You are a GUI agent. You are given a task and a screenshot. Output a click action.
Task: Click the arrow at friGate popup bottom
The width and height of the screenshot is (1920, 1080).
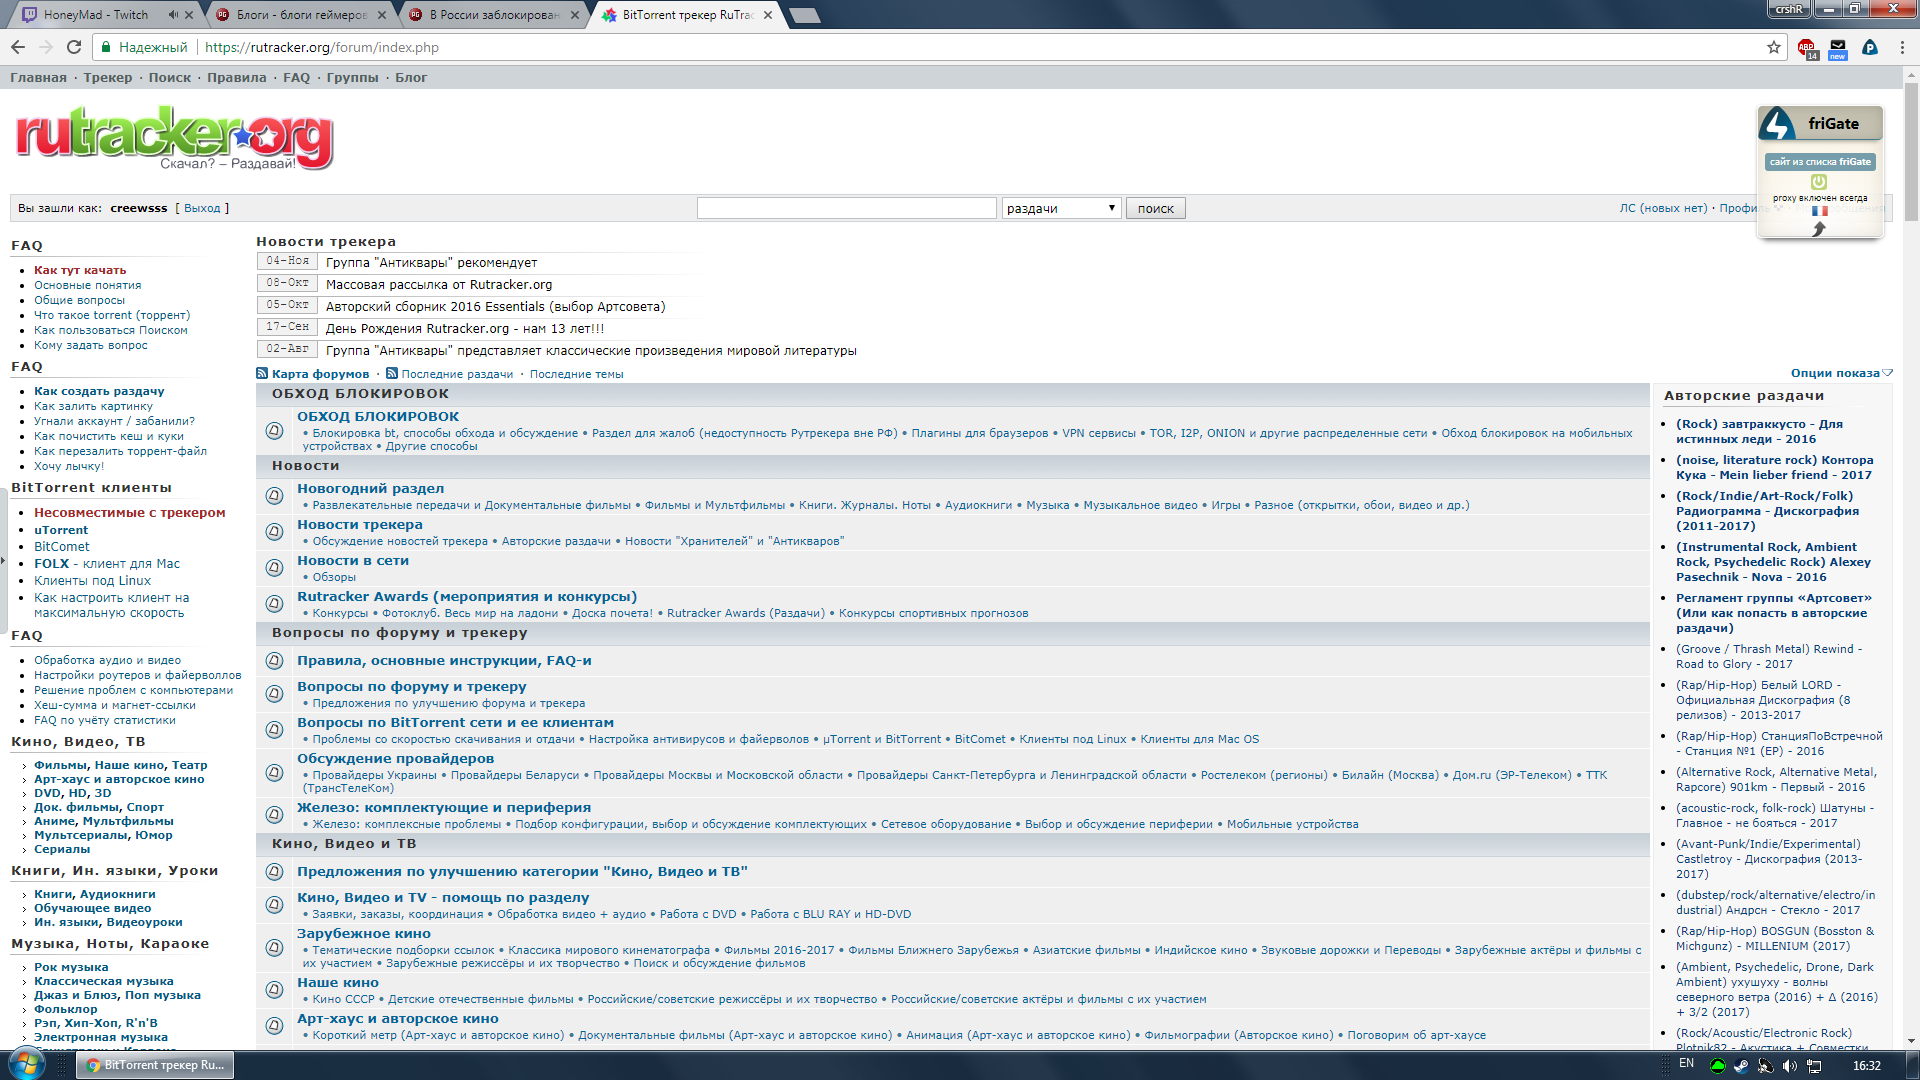point(1819,229)
